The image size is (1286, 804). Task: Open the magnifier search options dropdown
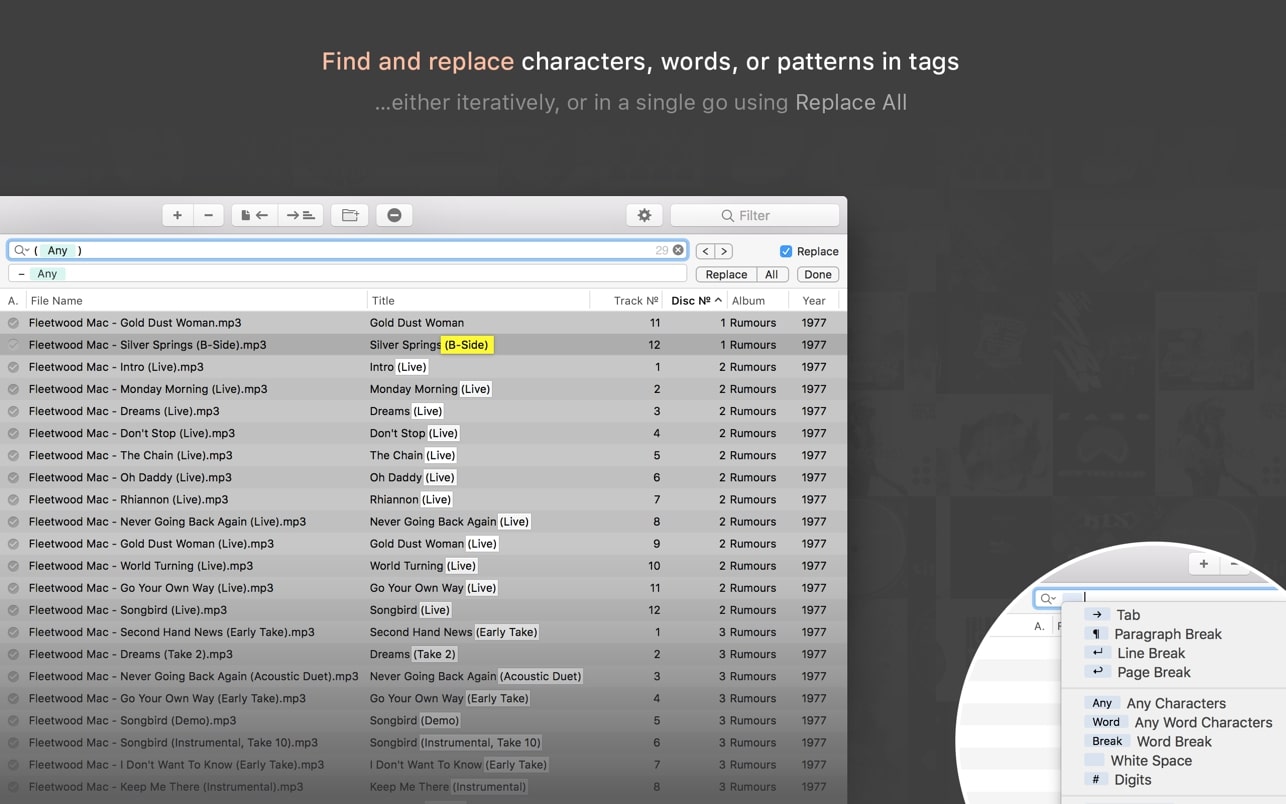coord(21,250)
